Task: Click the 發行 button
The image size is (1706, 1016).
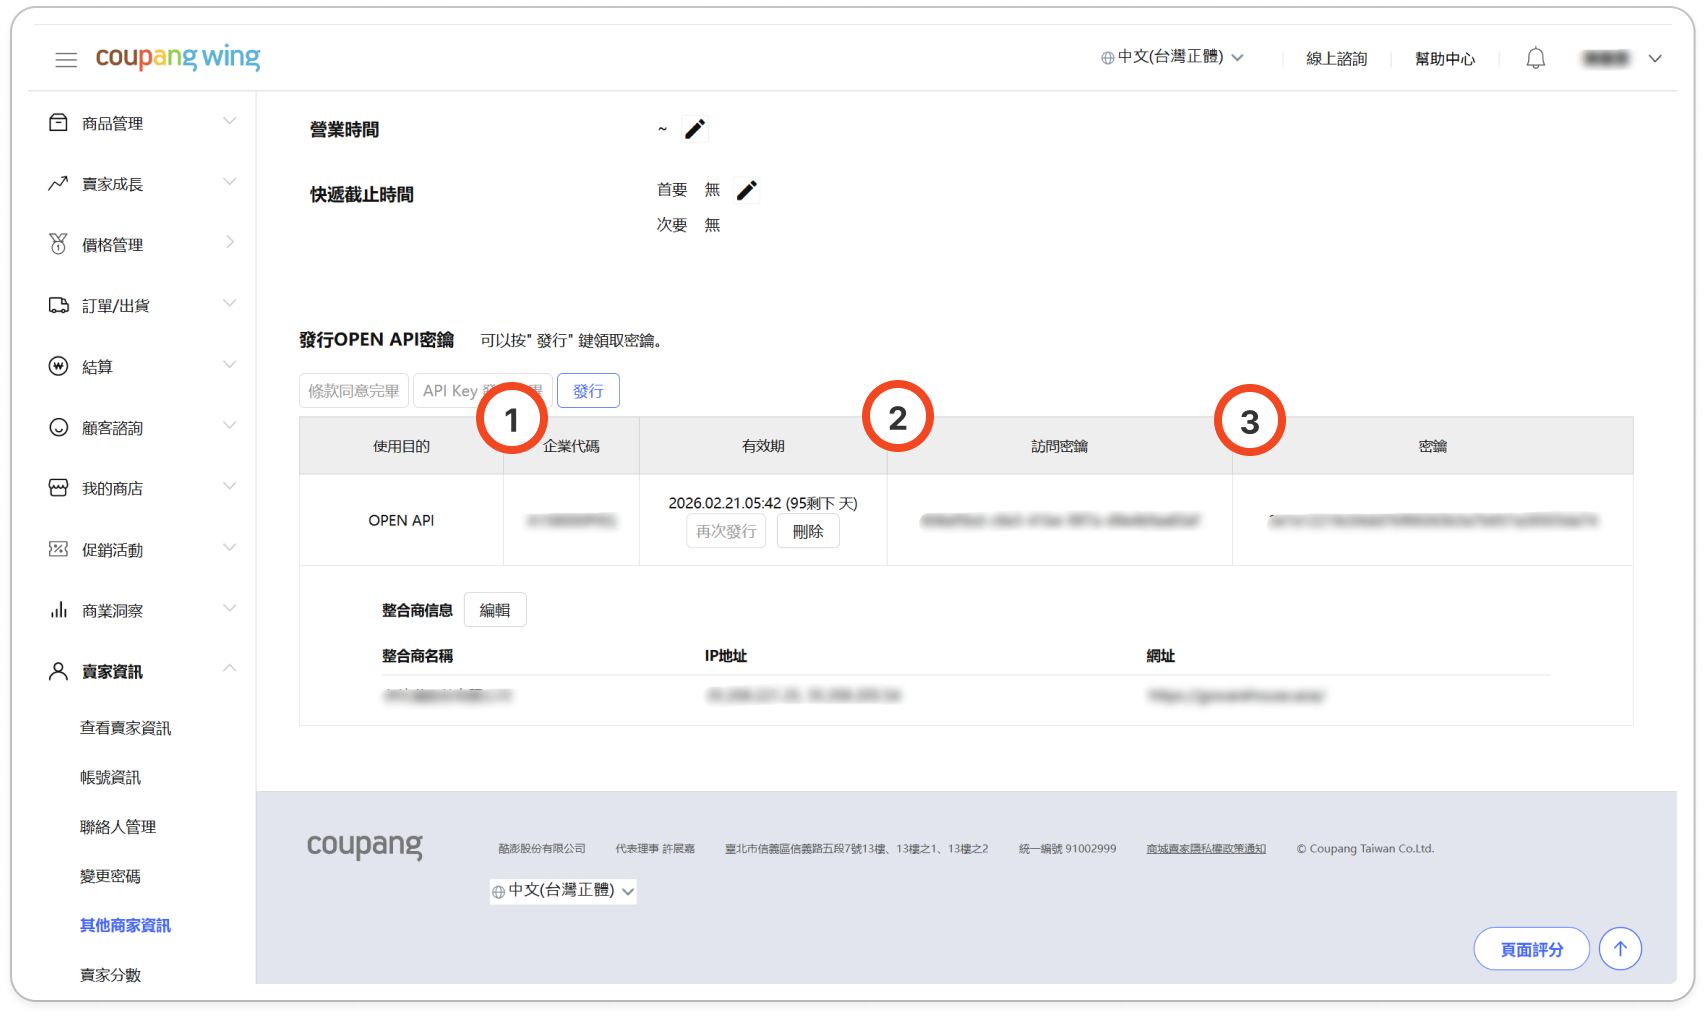Action: click(x=588, y=391)
